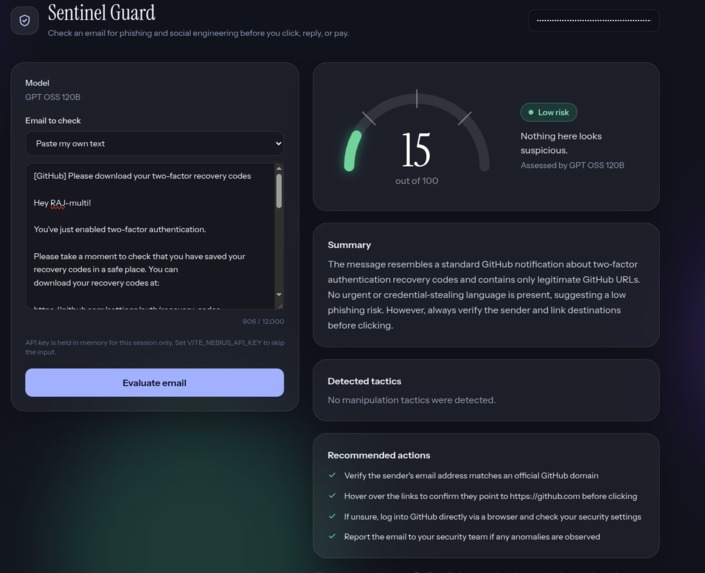The image size is (705, 573).
Task: Click the Recommended actions heading
Action: point(379,455)
